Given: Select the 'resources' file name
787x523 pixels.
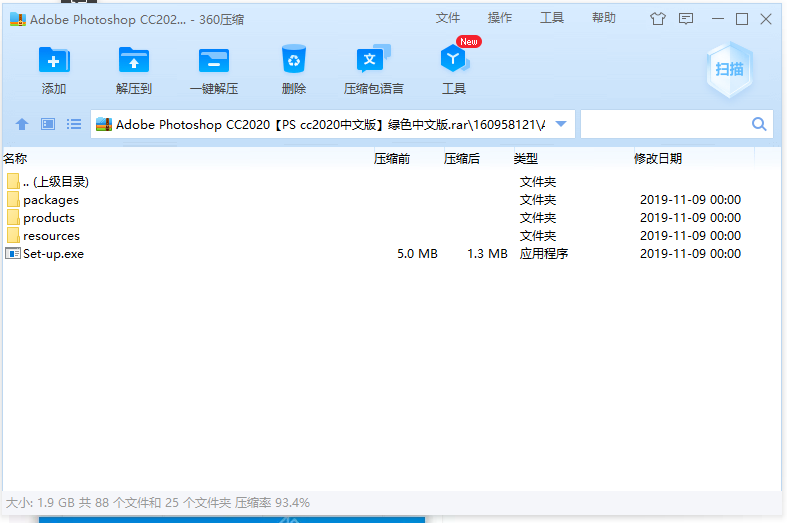Looking at the screenshot, I should coord(52,236).
